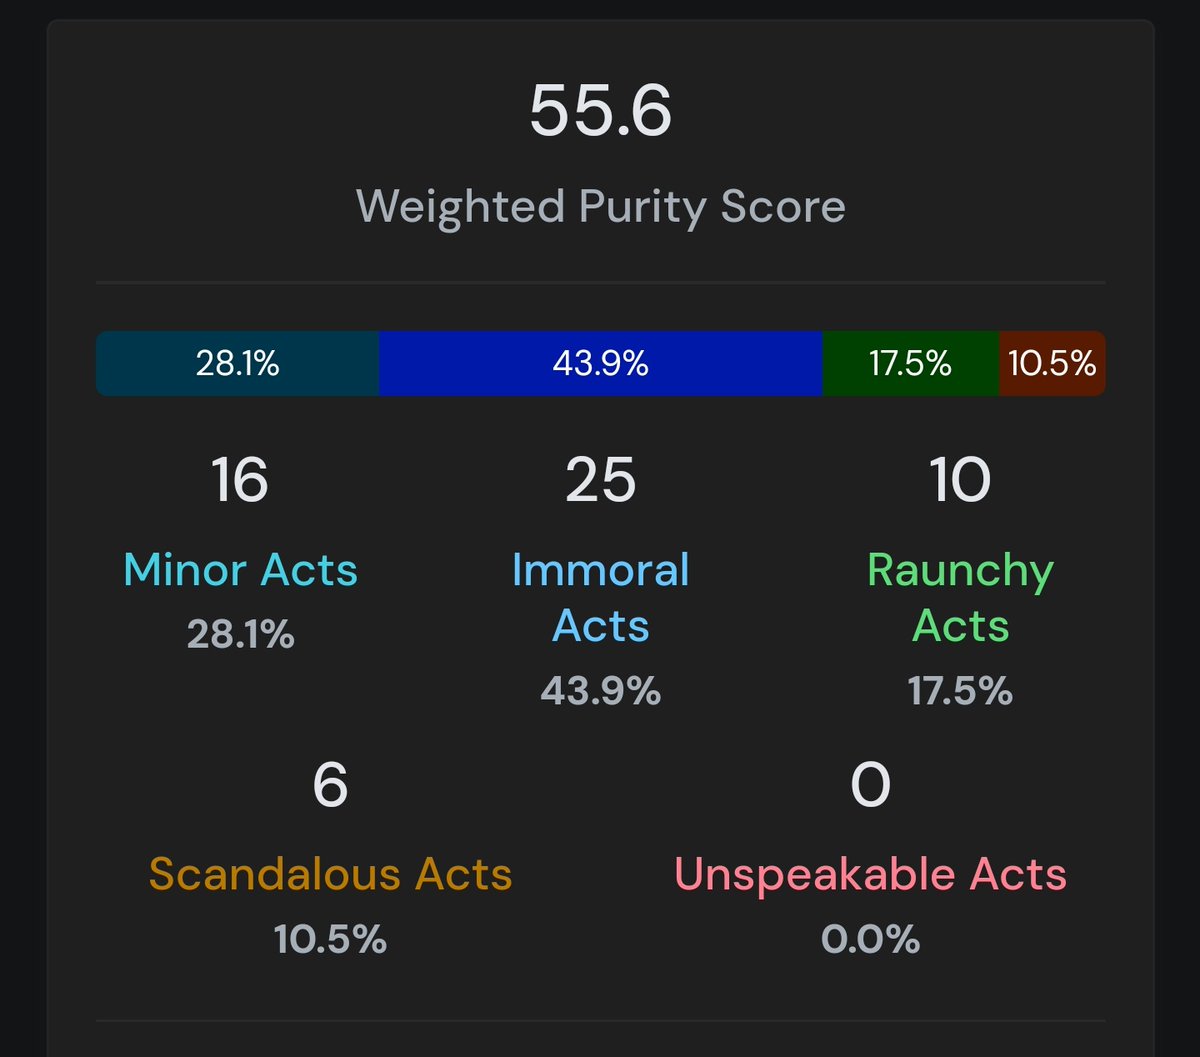This screenshot has width=1200, height=1057.
Task: Open the Immoral Acts category label
Action: click(600, 598)
